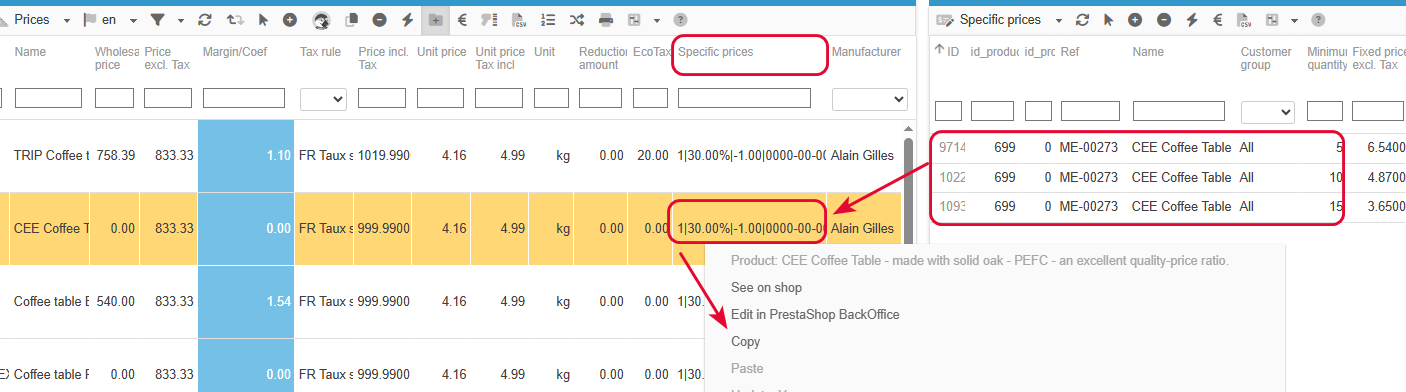Click the auto-refresh subgrids arrows icon
The width and height of the screenshot is (1406, 392).
[x=235, y=20]
